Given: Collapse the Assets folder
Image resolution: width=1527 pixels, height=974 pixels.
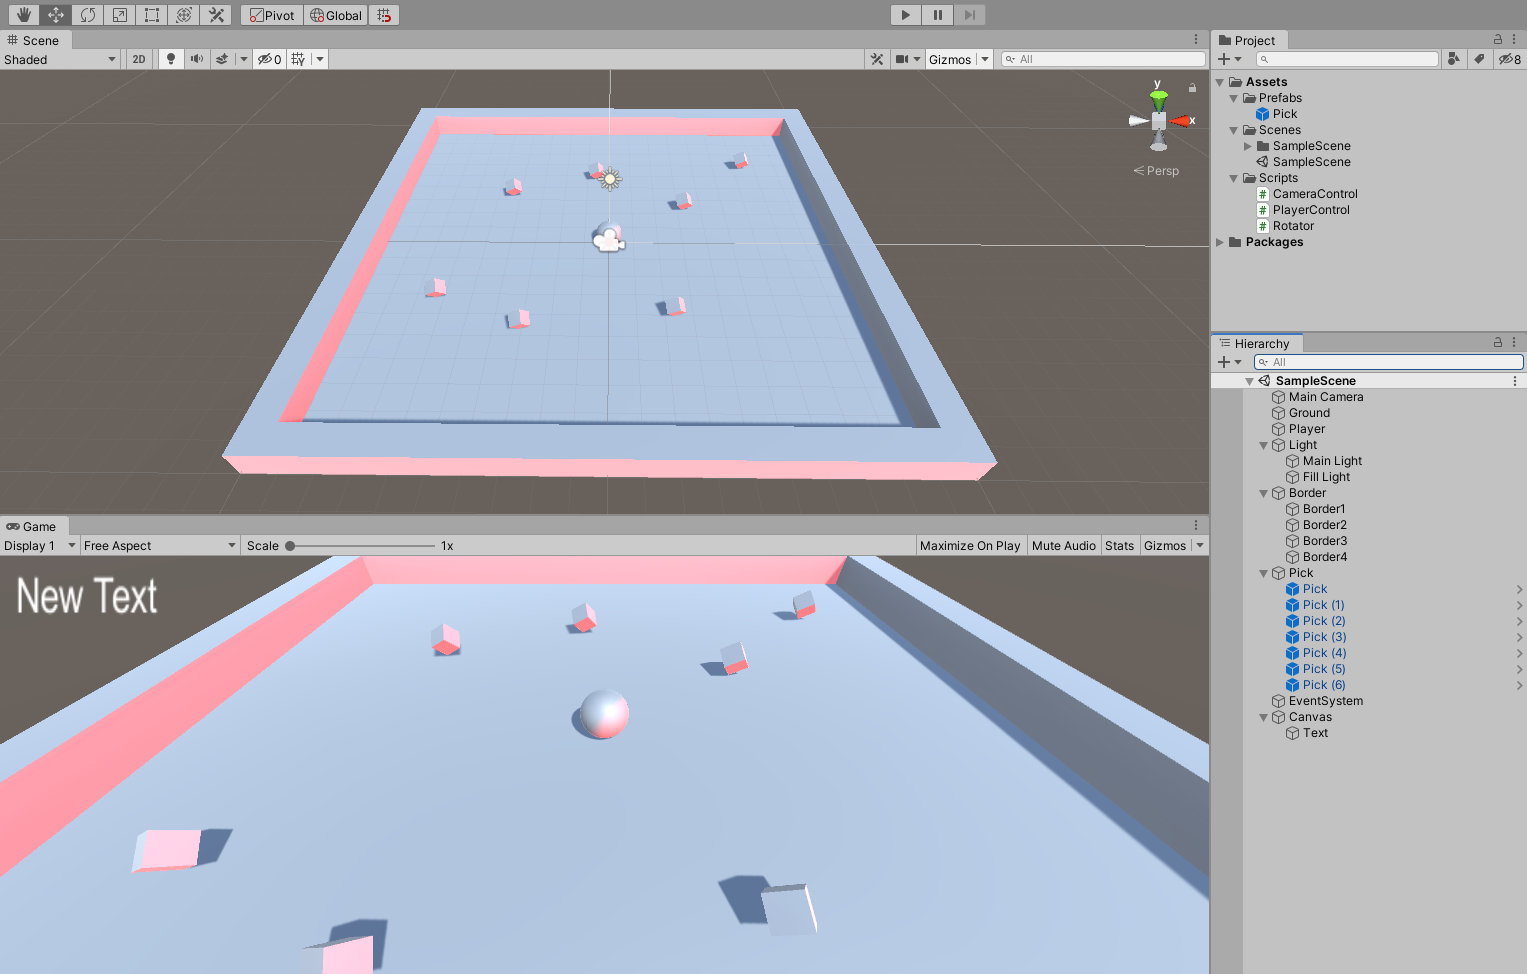Looking at the screenshot, I should tap(1219, 82).
